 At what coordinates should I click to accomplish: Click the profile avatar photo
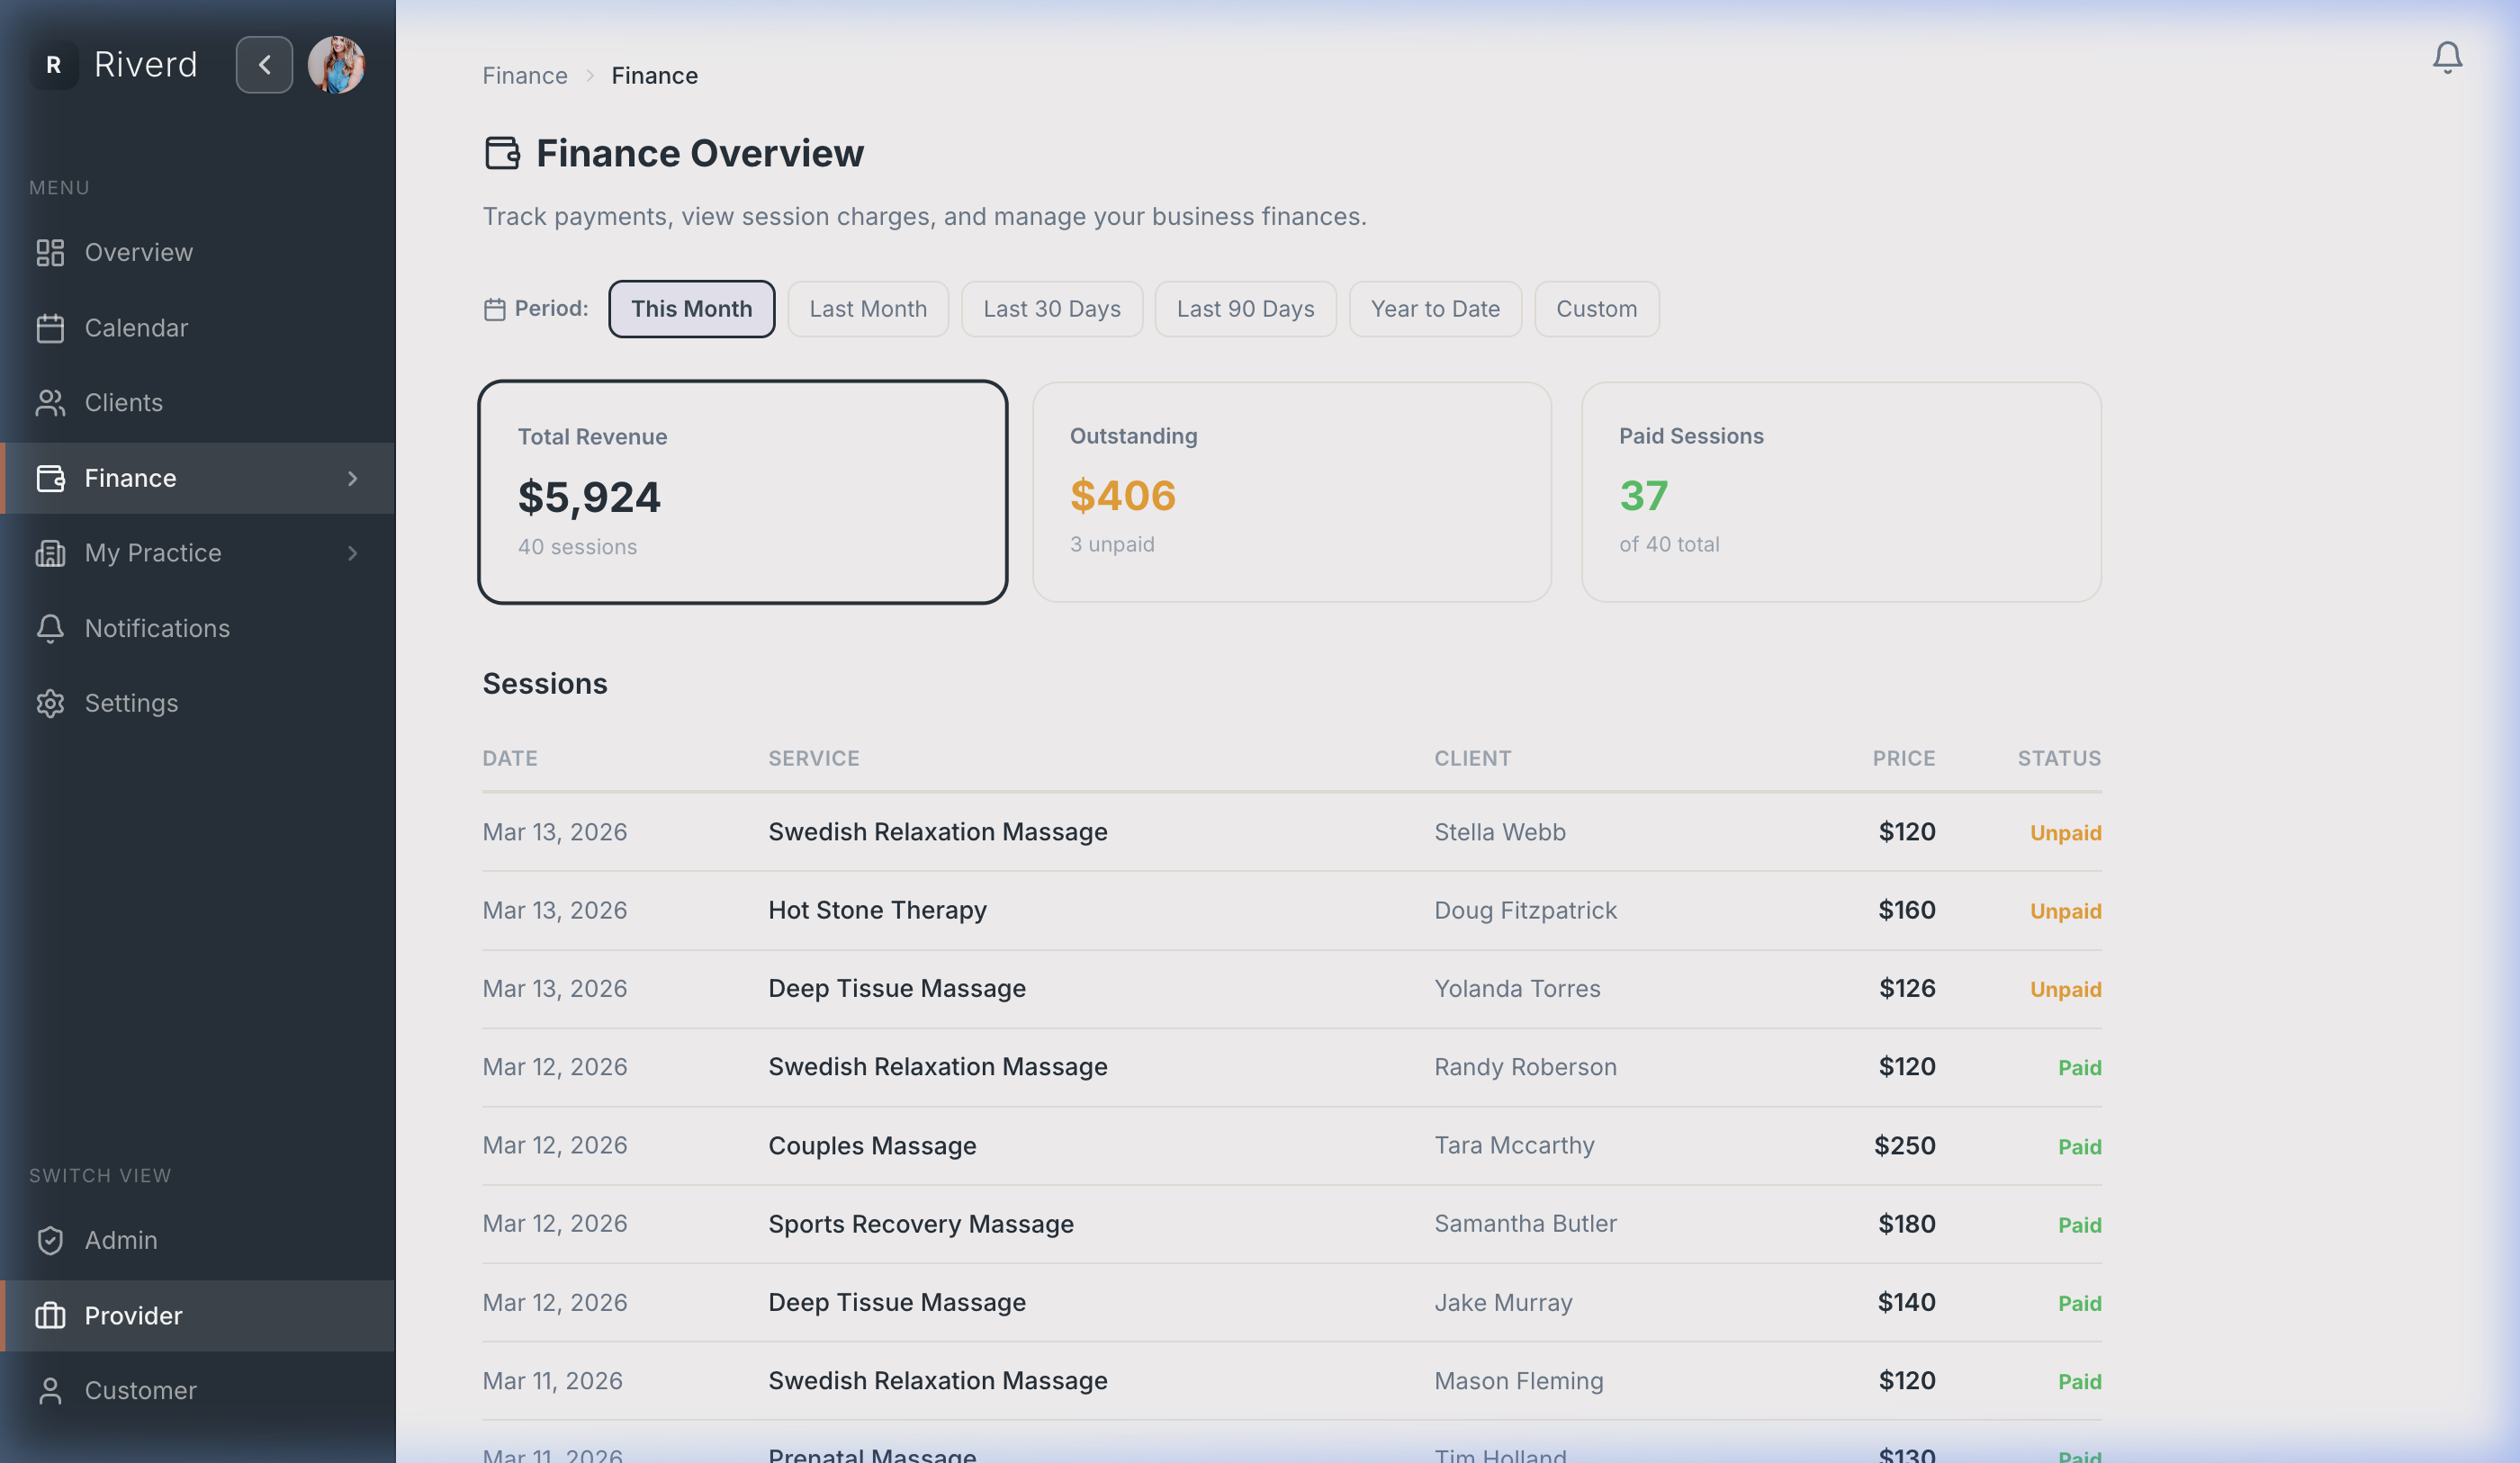[337, 64]
